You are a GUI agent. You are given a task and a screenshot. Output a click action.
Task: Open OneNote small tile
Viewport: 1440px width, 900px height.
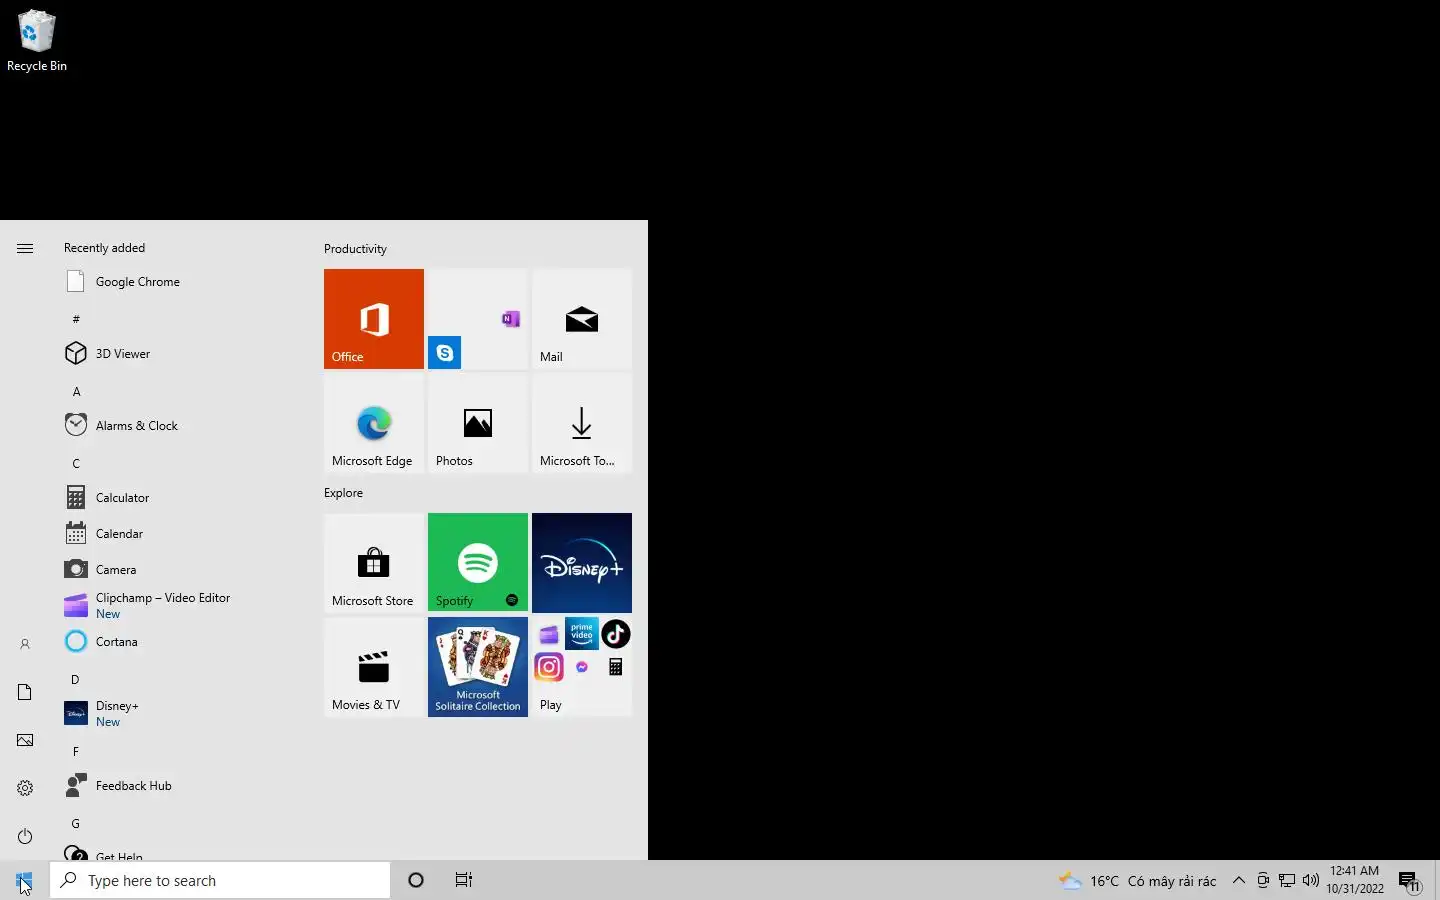coord(511,319)
